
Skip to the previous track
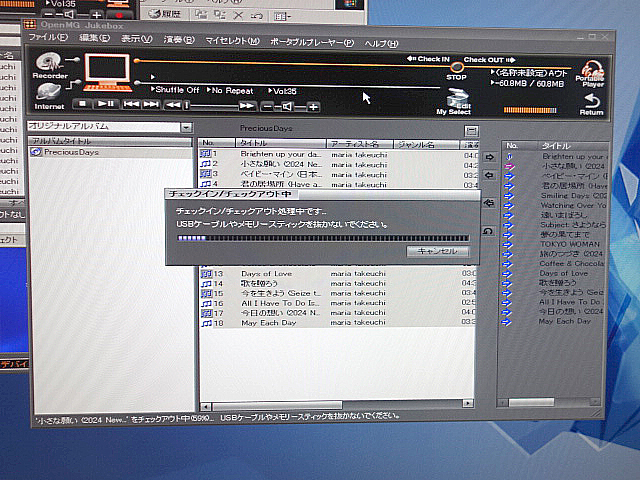131,104
